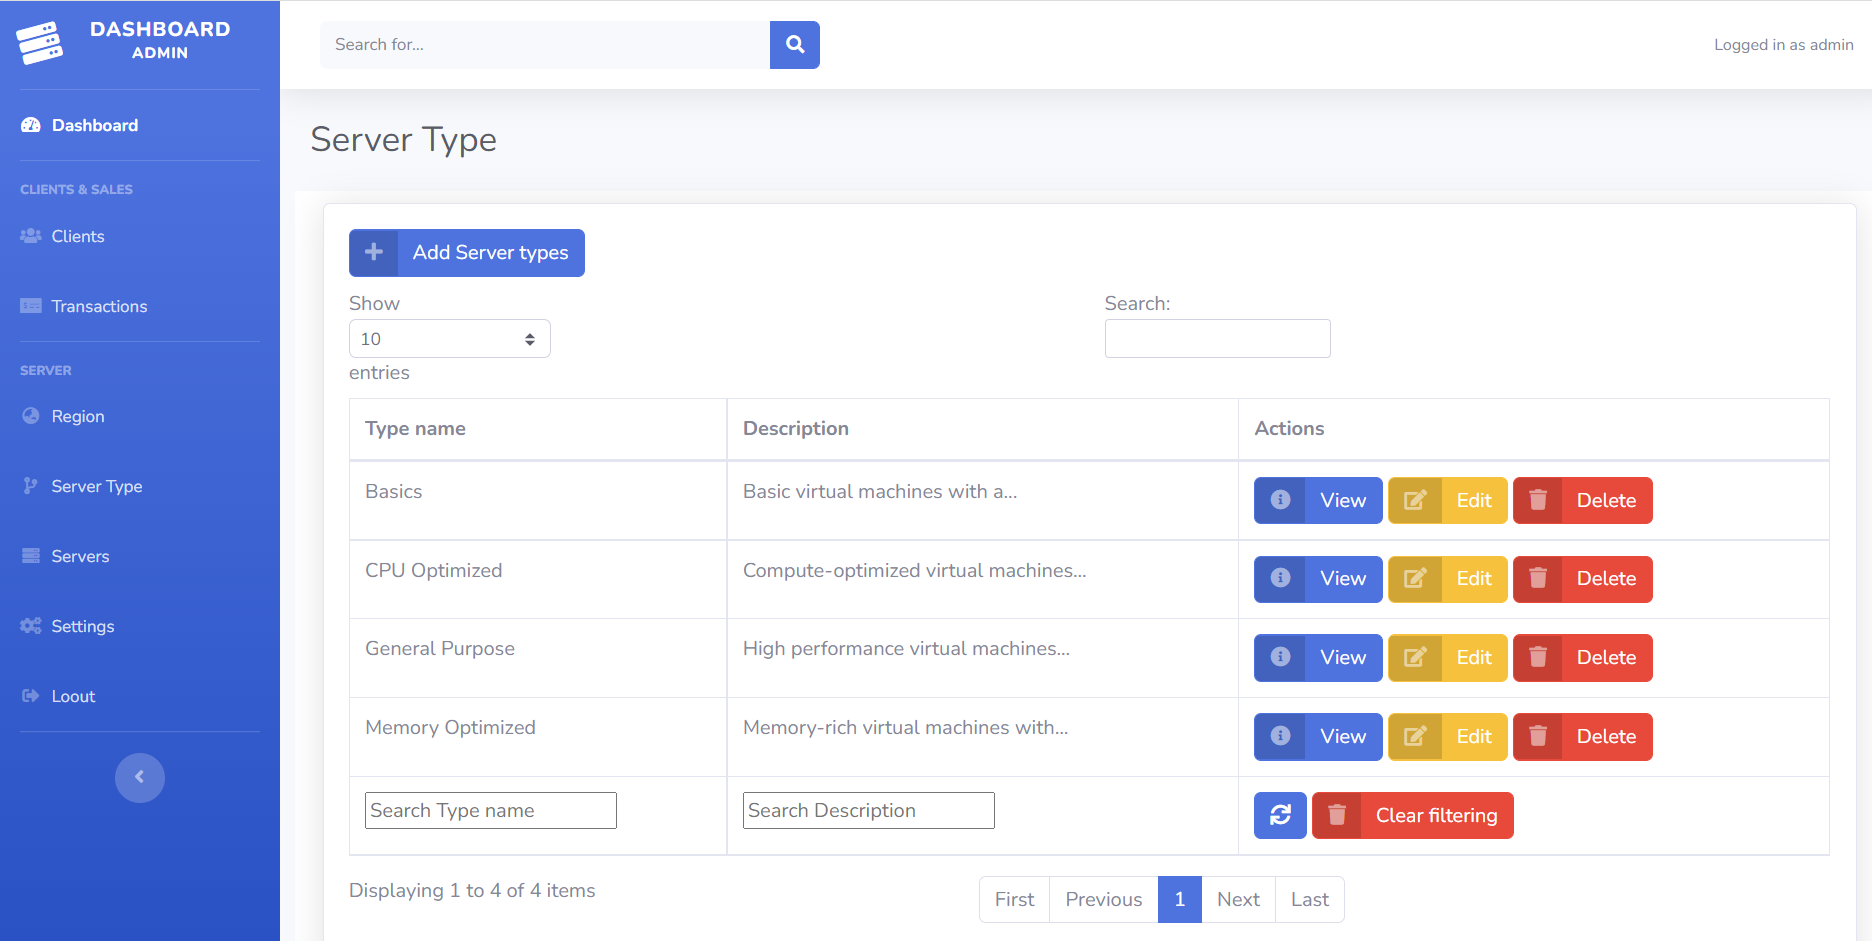
Task: Open the Show entries dropdown
Action: pyautogui.click(x=448, y=338)
